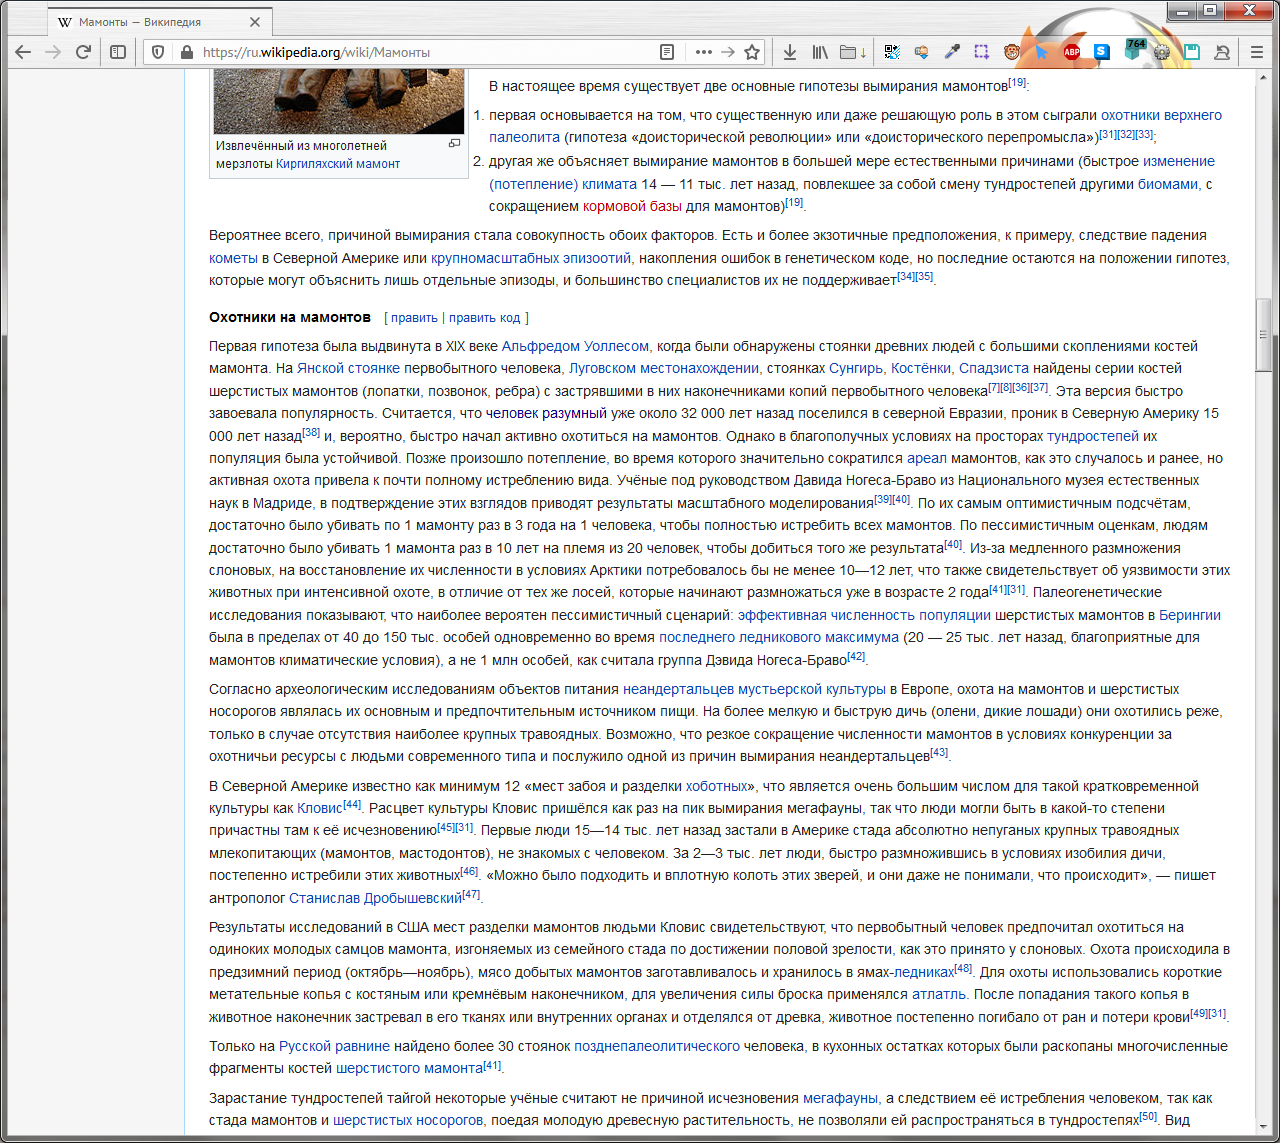Open tracking protection shield info
Screen dimensions: 1280x1143
pos(158,52)
